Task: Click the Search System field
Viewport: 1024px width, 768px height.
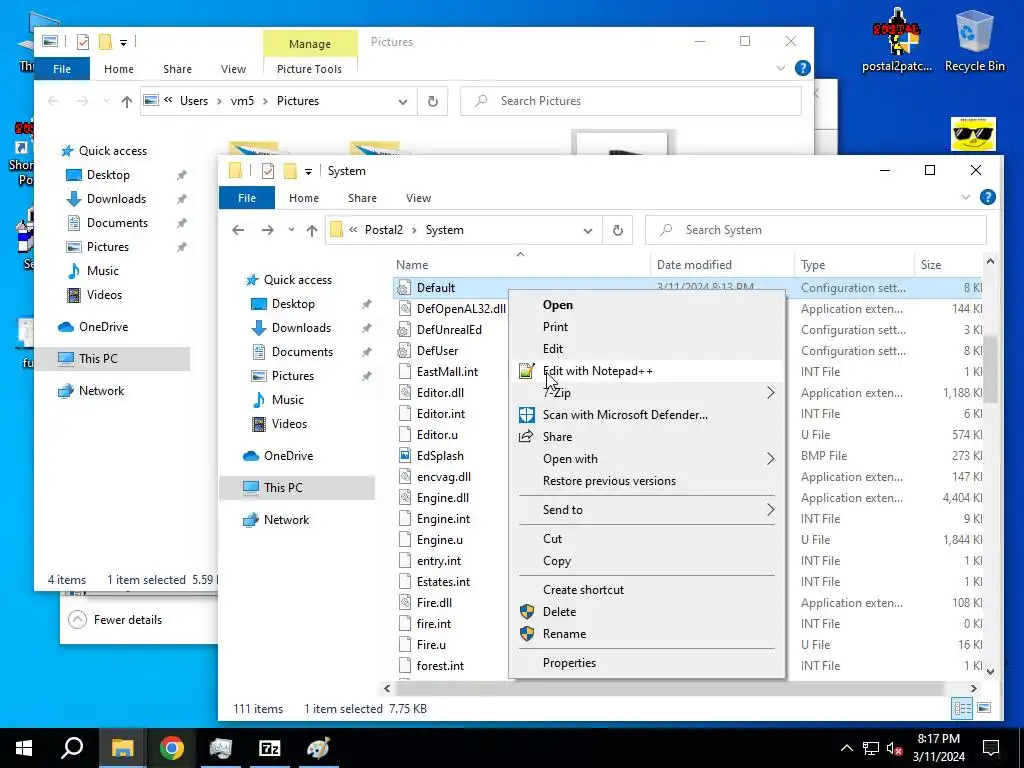Action: coord(816,230)
